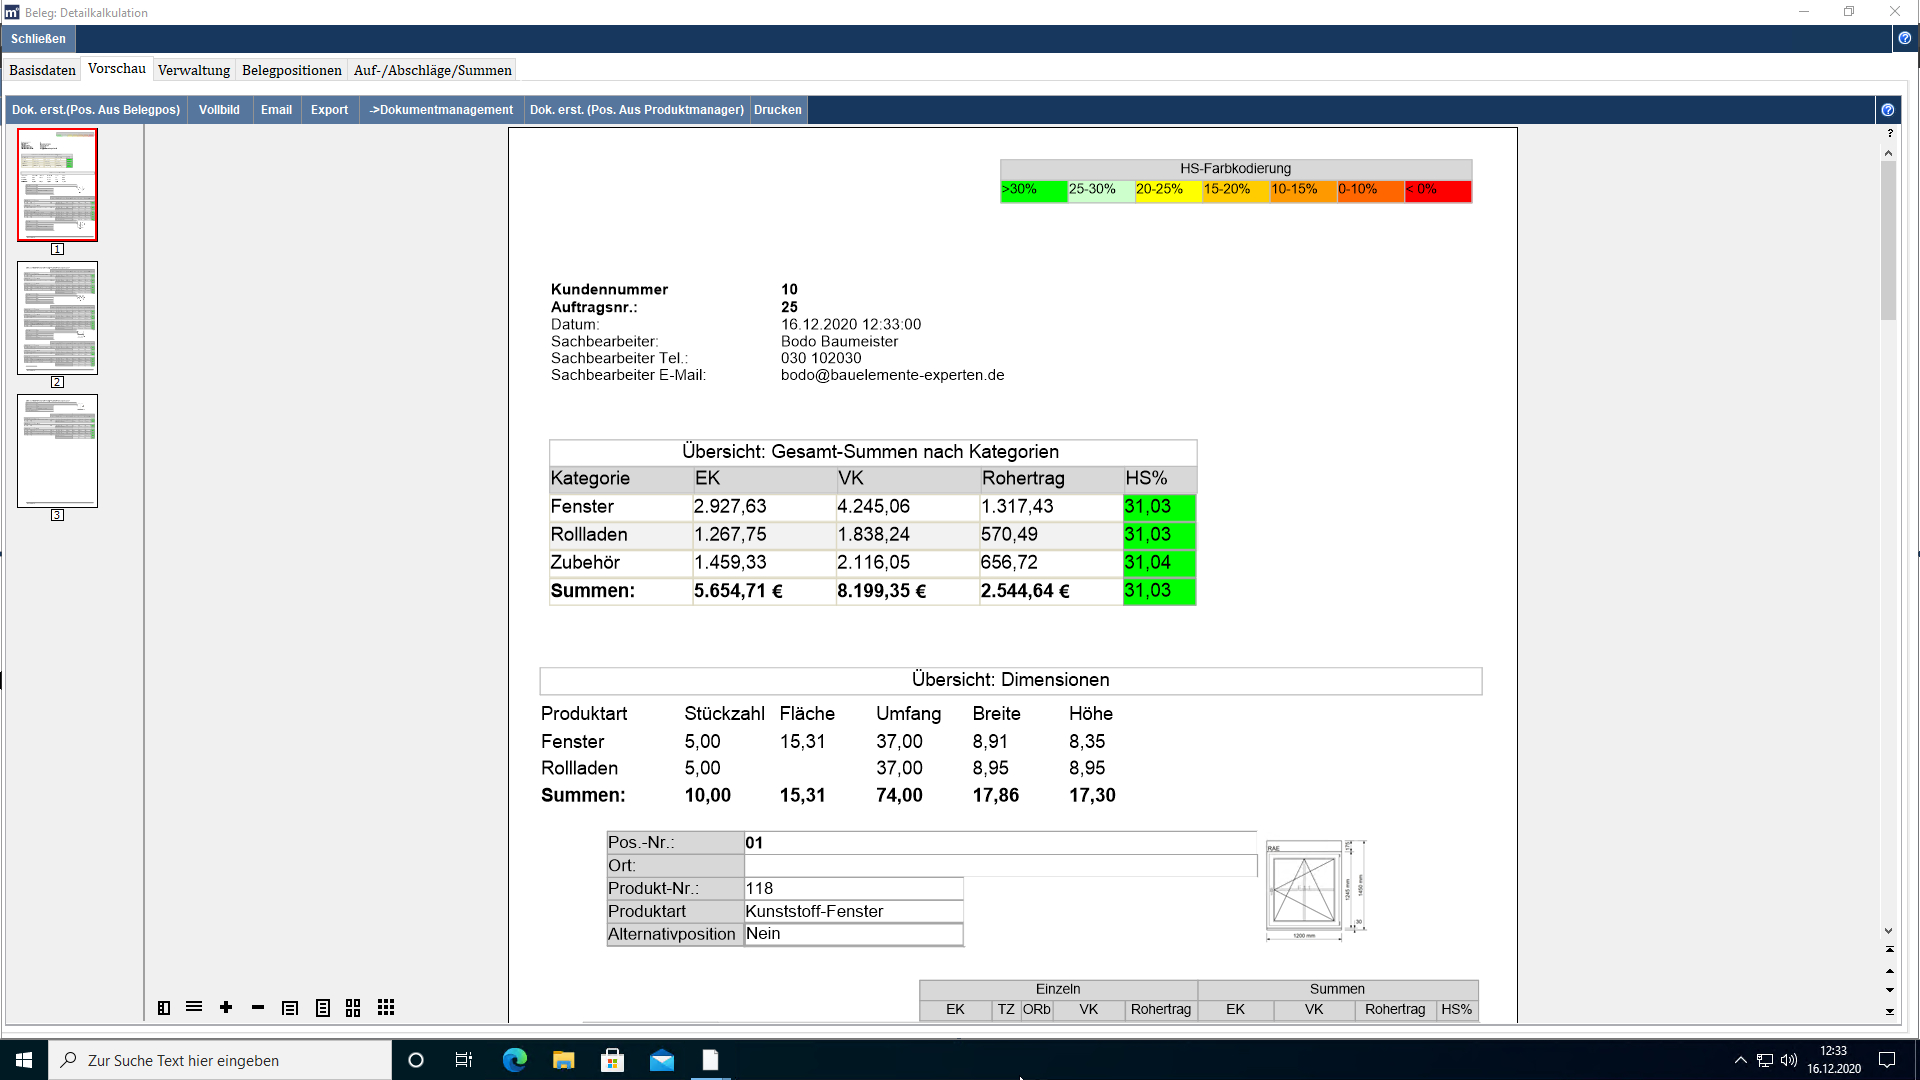The height and width of the screenshot is (1080, 1920).
Task: Open the Export toolbar option
Action: pyautogui.click(x=329, y=110)
